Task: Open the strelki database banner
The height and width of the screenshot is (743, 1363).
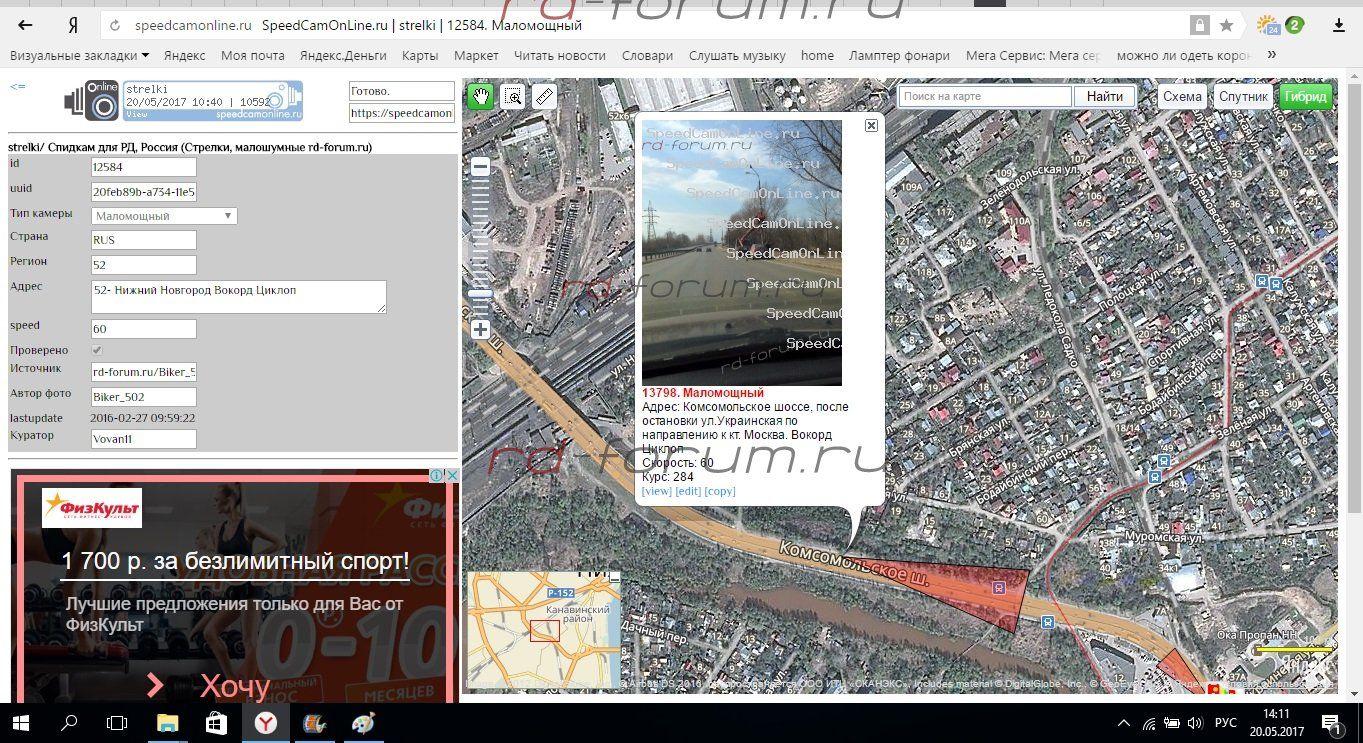Action: click(x=212, y=101)
